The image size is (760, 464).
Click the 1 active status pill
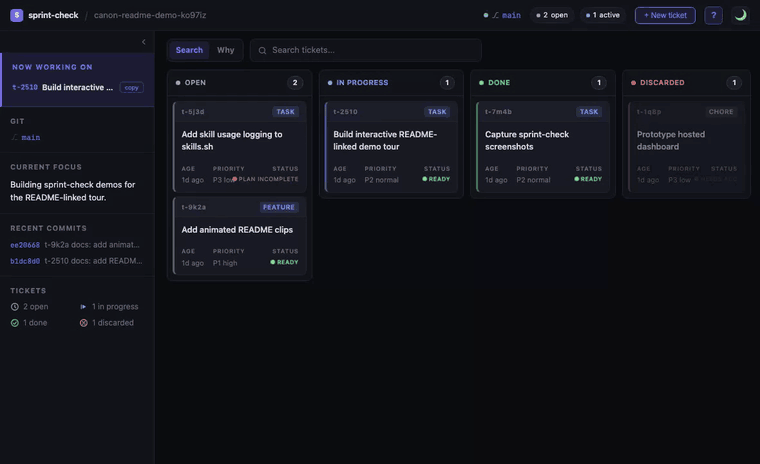tap(602, 15)
